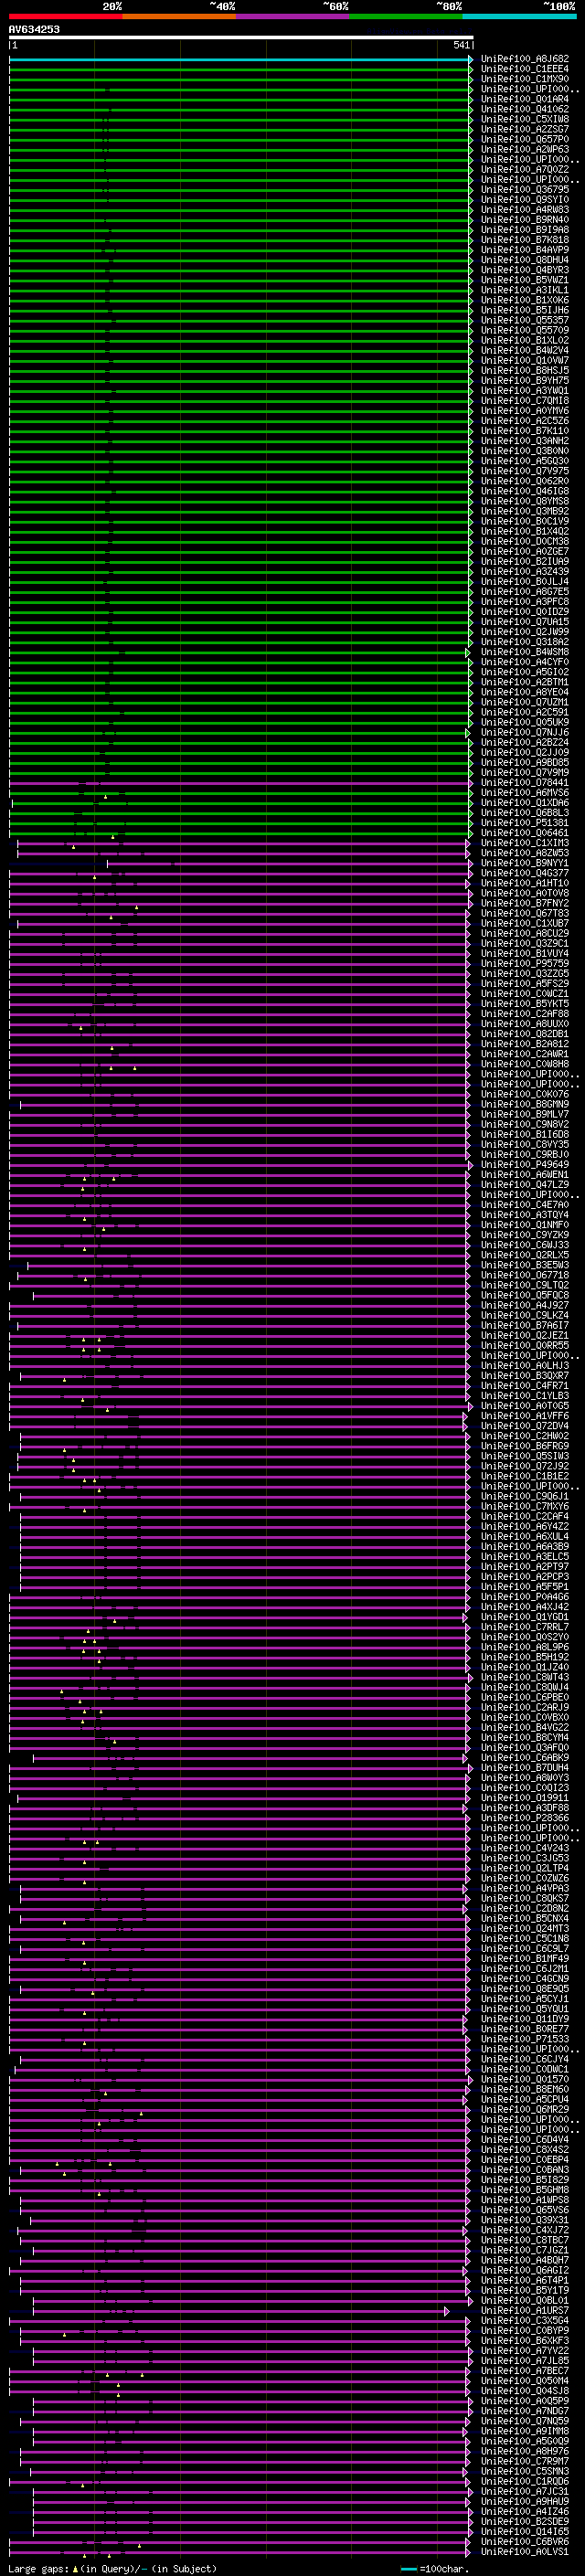585x2576 pixels.
Task: Click the green alignment bar for C1EEE4
Action: [241, 69]
